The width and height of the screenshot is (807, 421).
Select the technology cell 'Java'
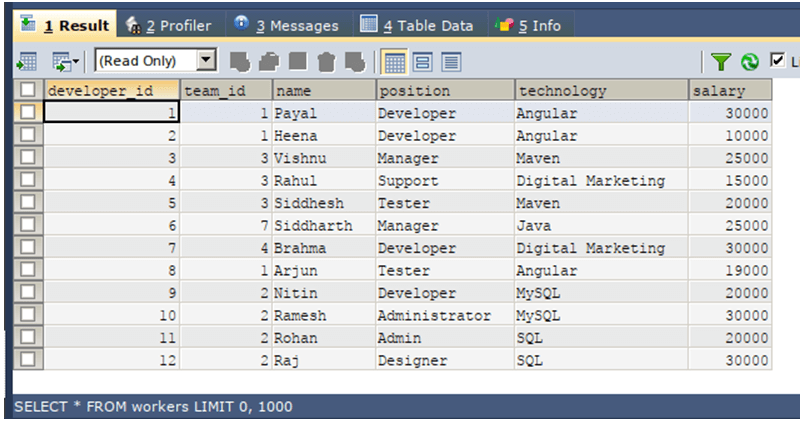tap(602, 225)
